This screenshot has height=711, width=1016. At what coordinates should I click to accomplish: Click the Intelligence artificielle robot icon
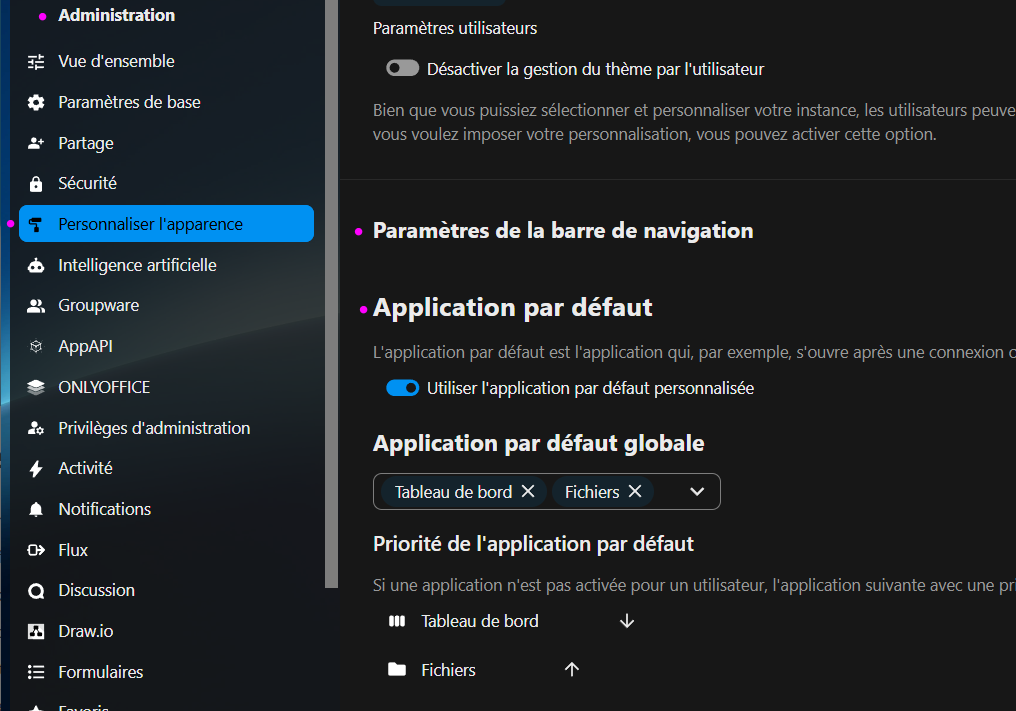(36, 266)
